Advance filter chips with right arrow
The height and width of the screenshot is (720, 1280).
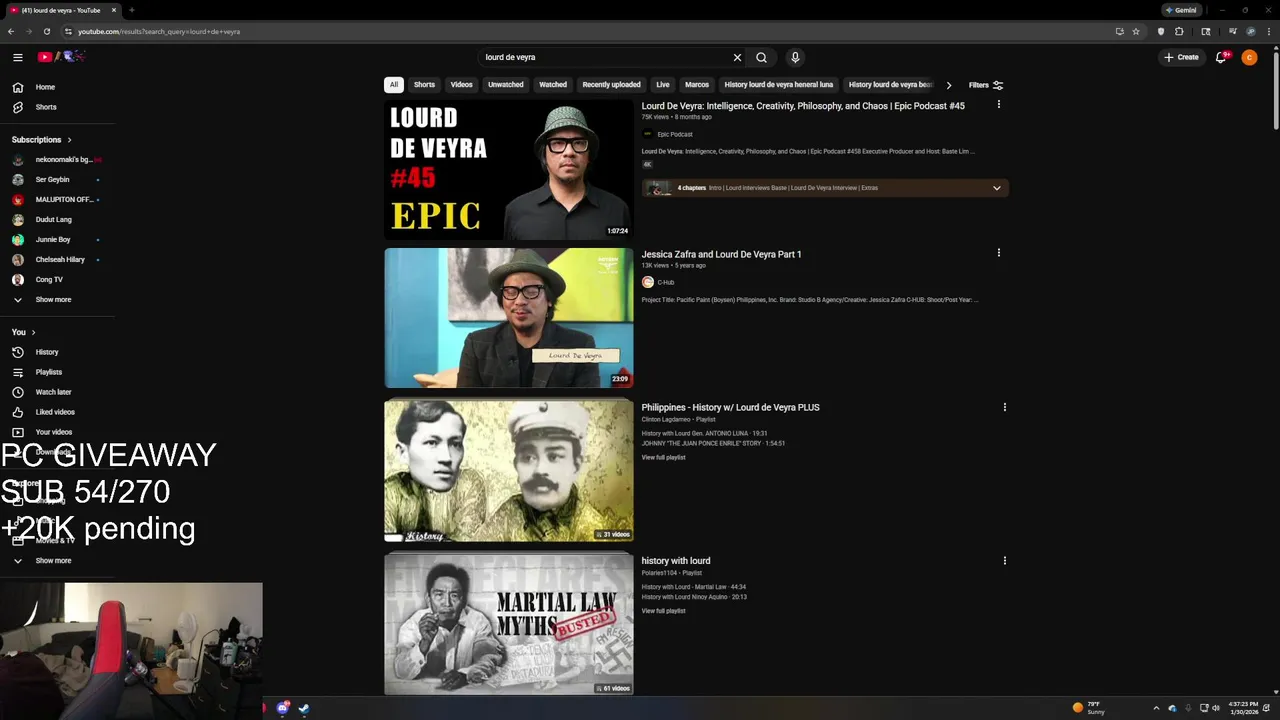click(948, 85)
